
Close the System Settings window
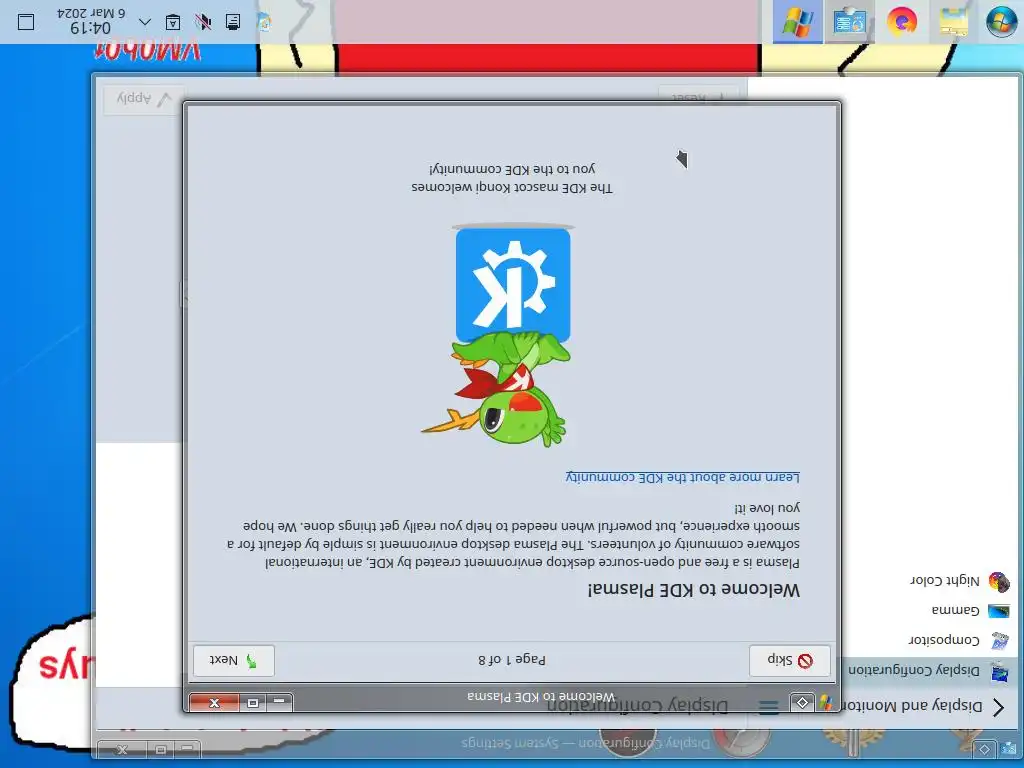tap(122, 749)
